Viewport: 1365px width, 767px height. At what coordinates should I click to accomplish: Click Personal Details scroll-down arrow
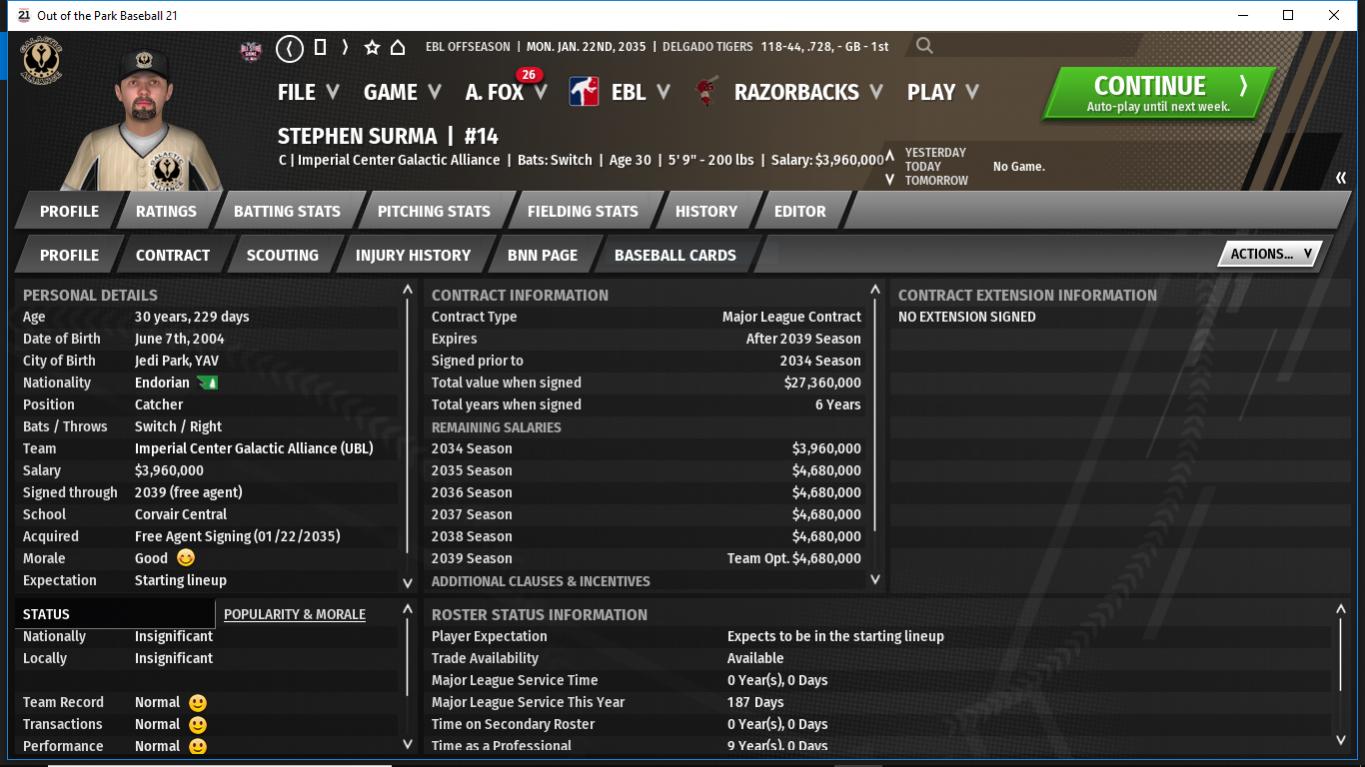coord(407,583)
